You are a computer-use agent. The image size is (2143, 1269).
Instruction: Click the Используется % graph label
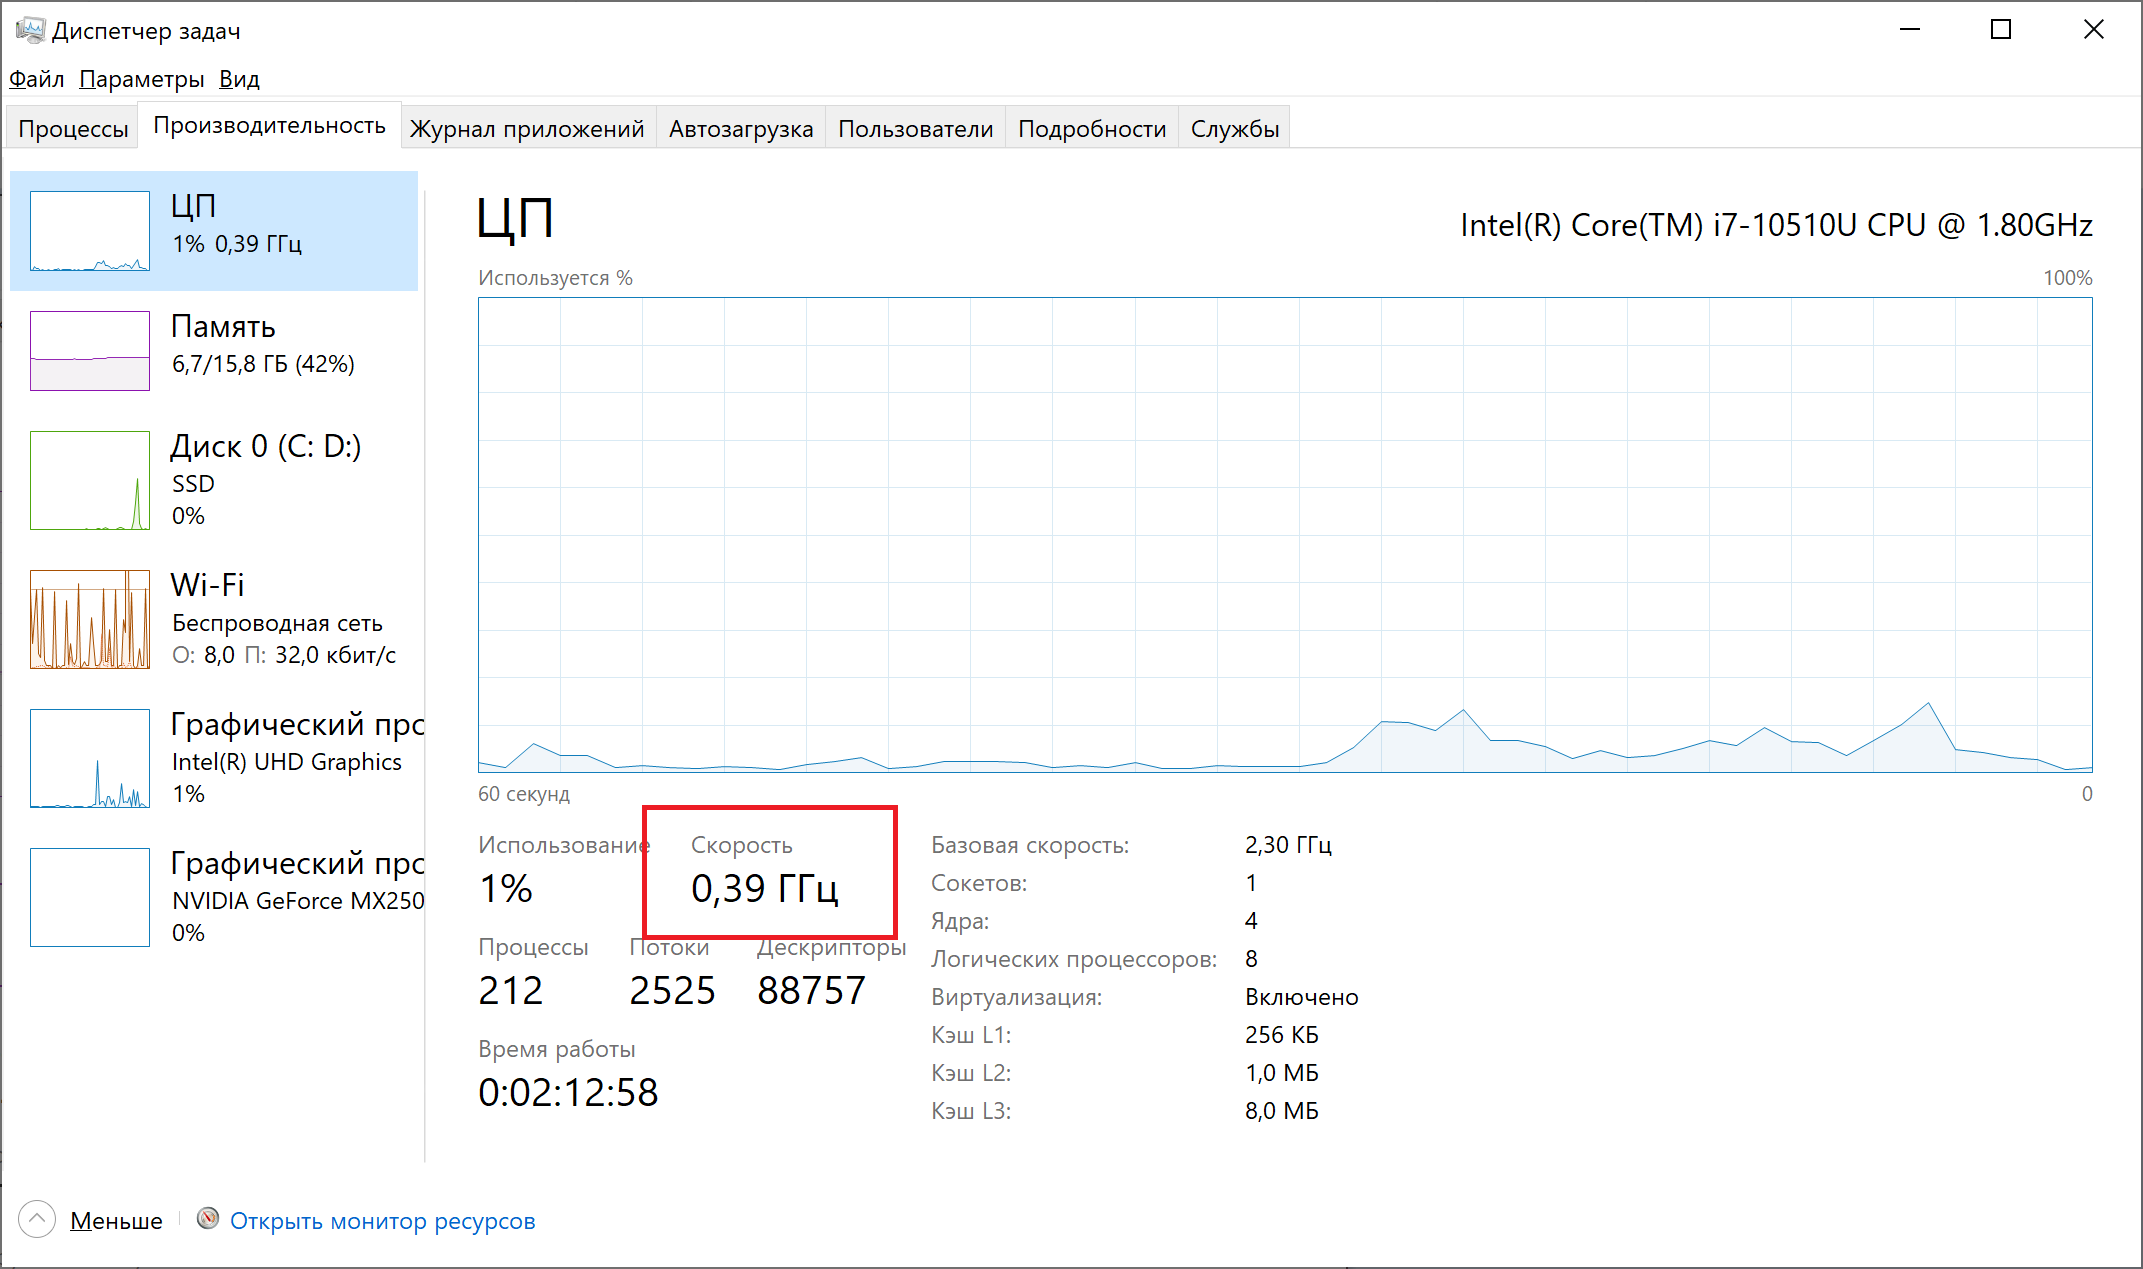[555, 278]
